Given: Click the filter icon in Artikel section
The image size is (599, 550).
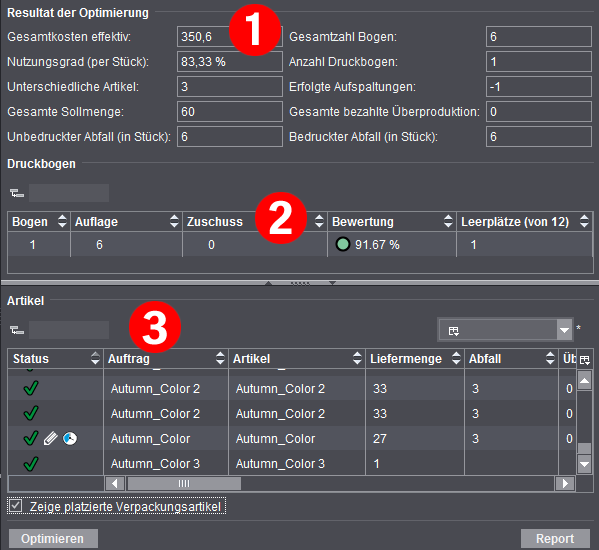Looking at the screenshot, I should tap(17, 330).
